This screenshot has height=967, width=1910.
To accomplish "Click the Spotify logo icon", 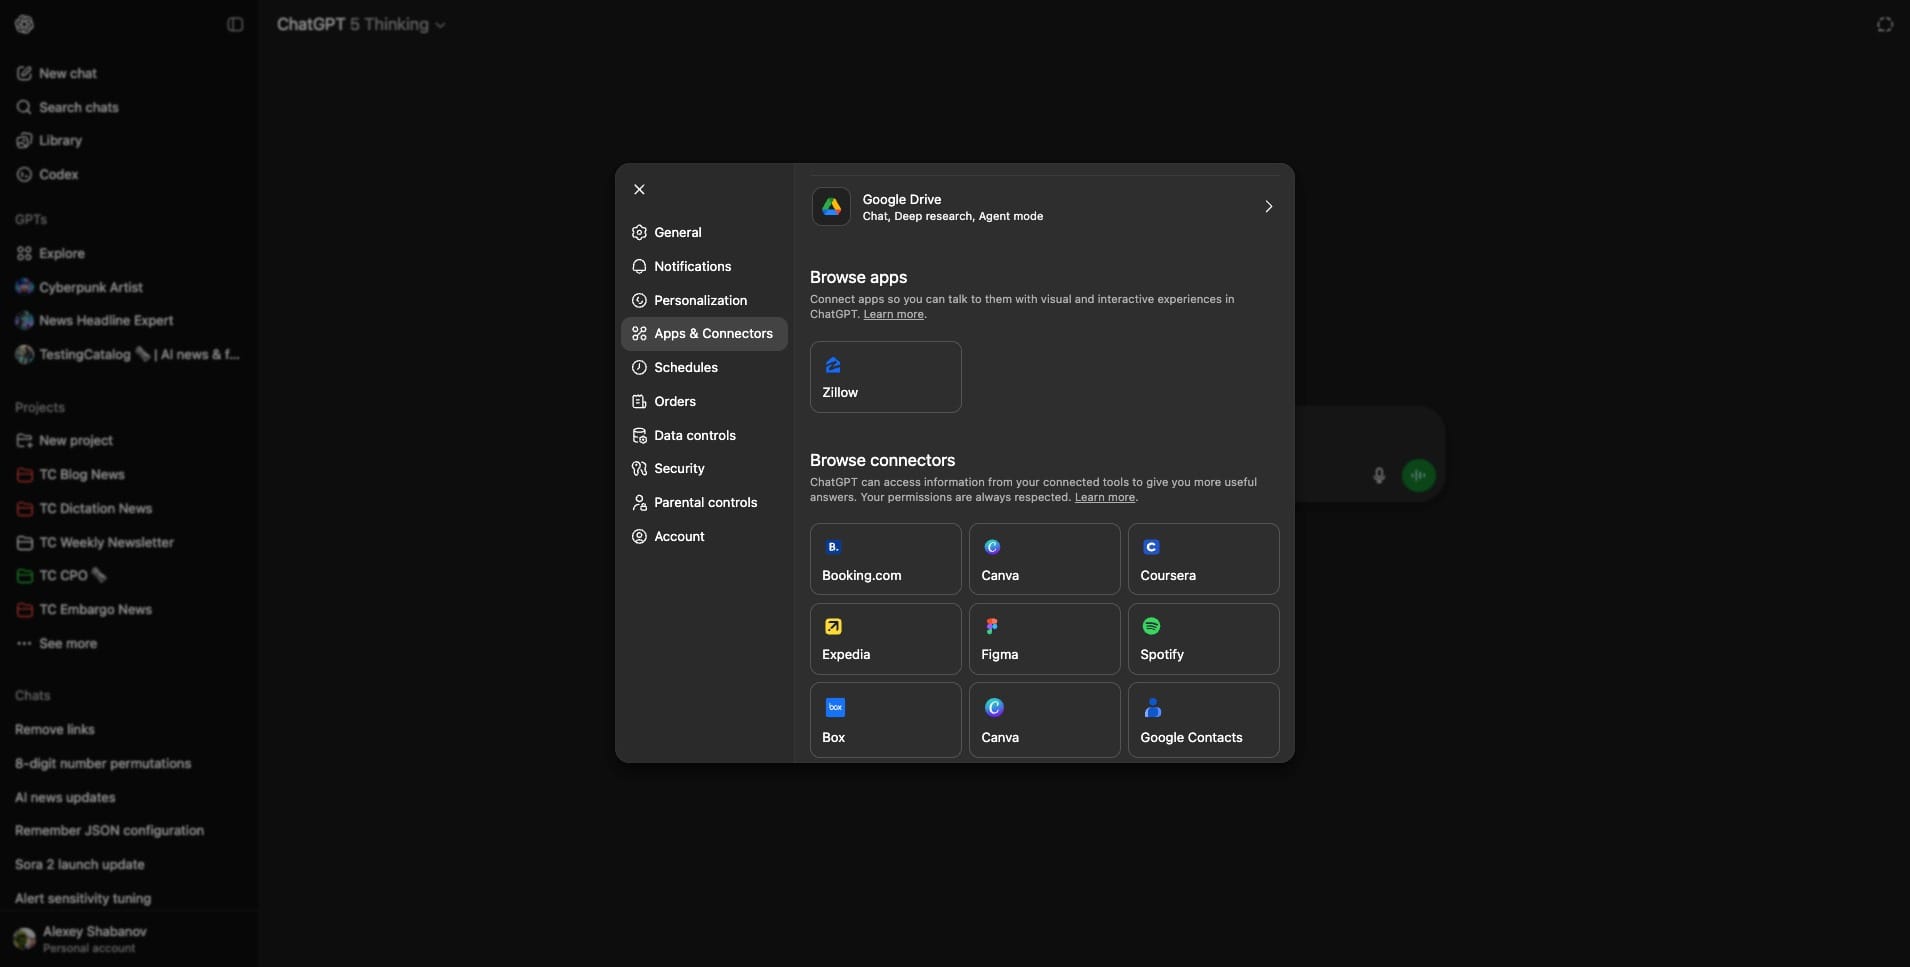I will point(1151,626).
